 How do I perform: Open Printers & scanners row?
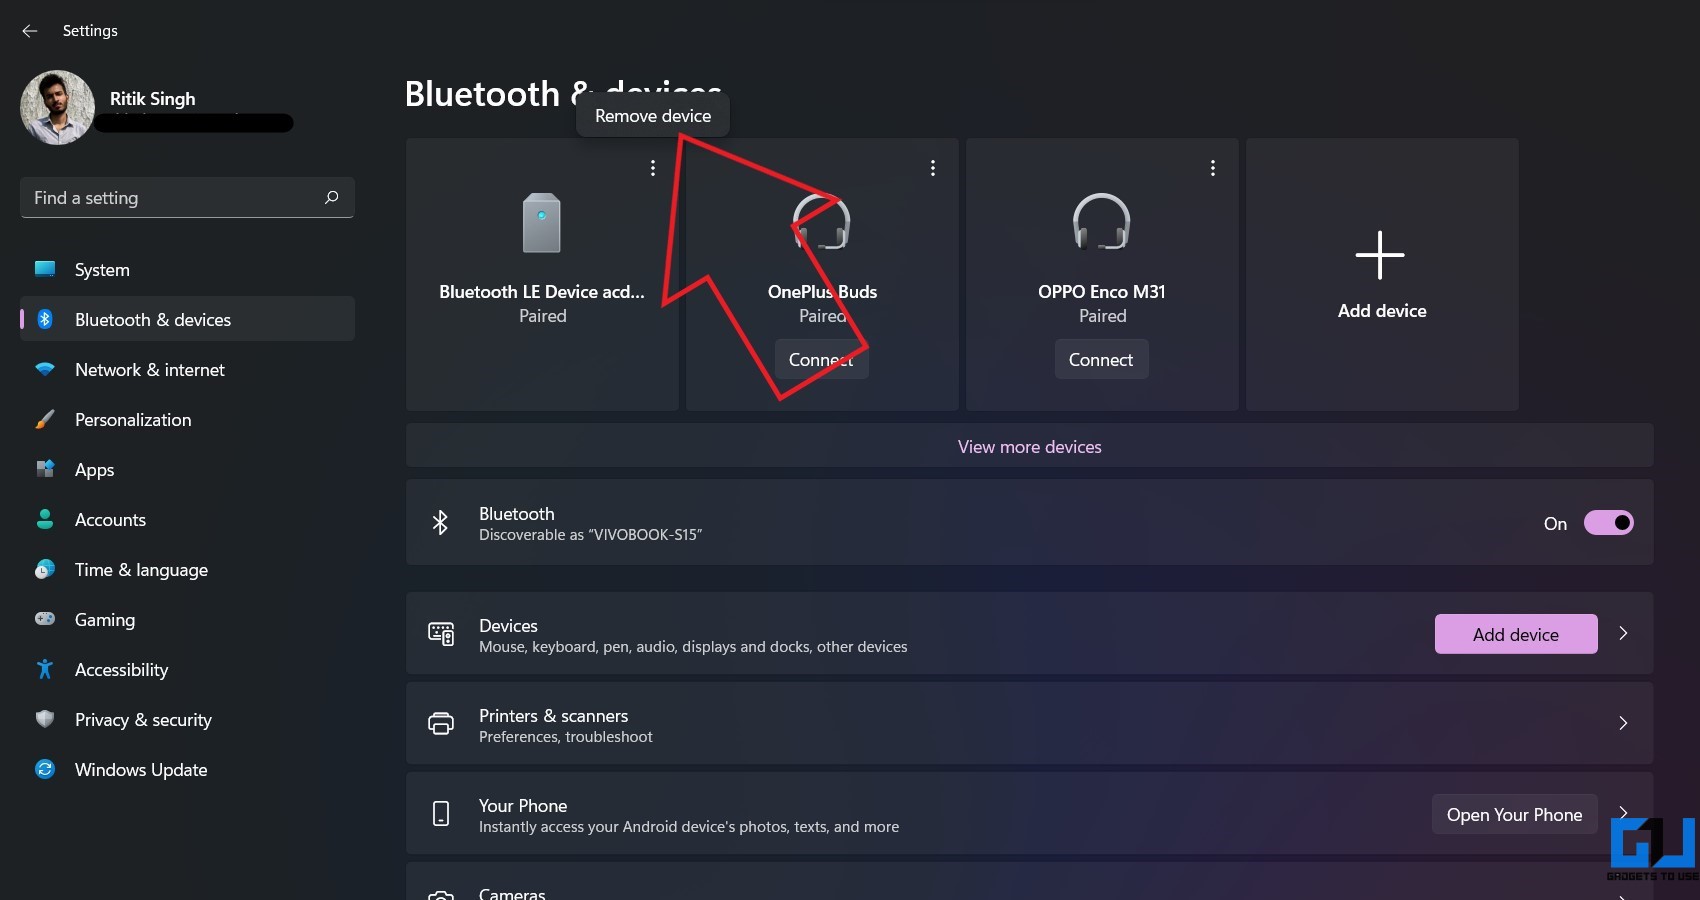click(1030, 724)
